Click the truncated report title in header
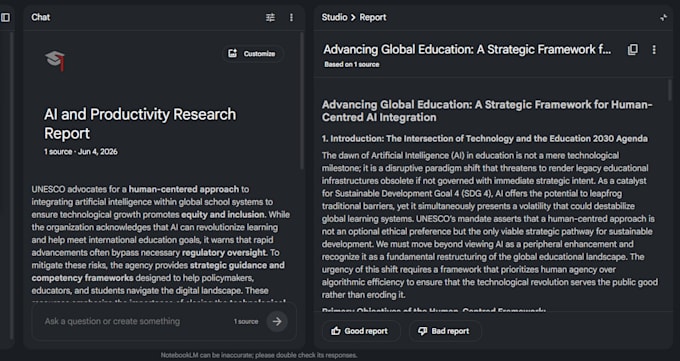This screenshot has width=680, height=361. (467, 50)
